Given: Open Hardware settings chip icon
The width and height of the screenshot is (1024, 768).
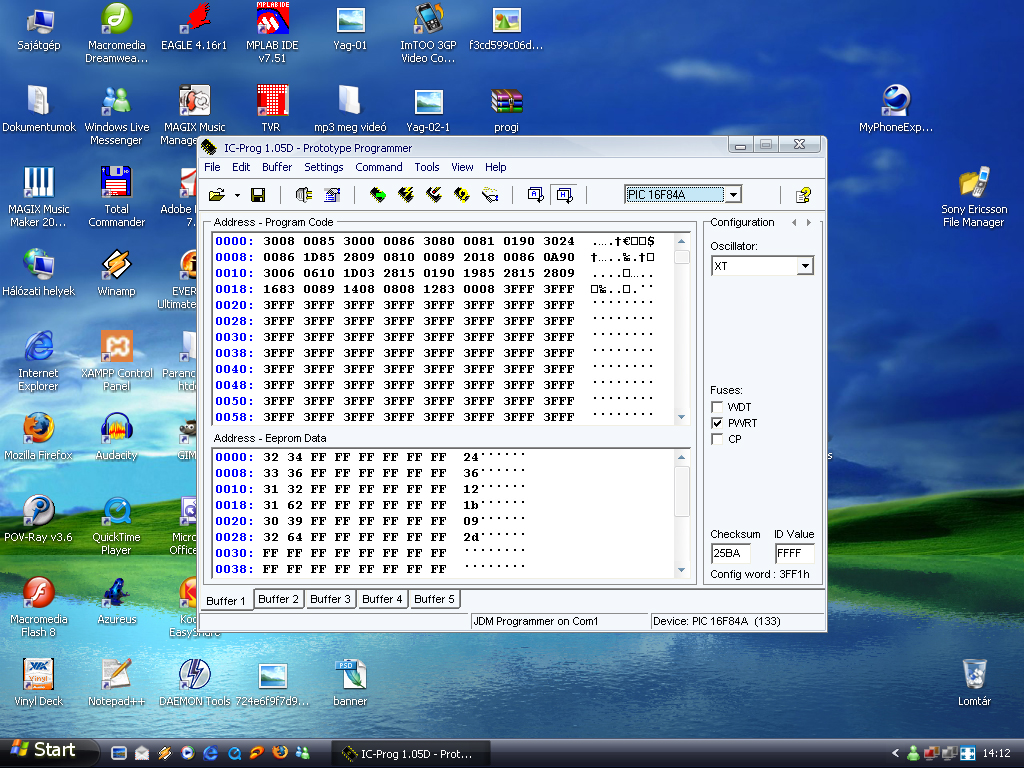Looking at the screenshot, I should (x=304, y=195).
